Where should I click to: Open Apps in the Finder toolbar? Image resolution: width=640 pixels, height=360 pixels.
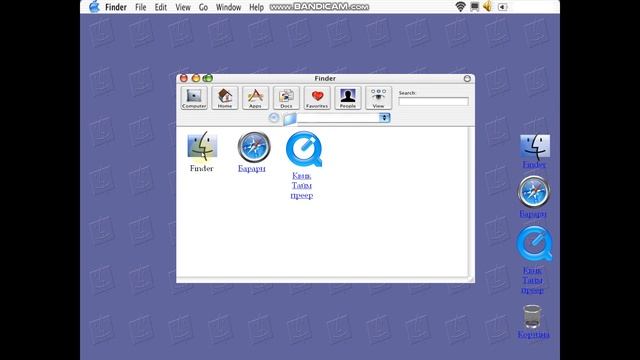click(x=255, y=98)
